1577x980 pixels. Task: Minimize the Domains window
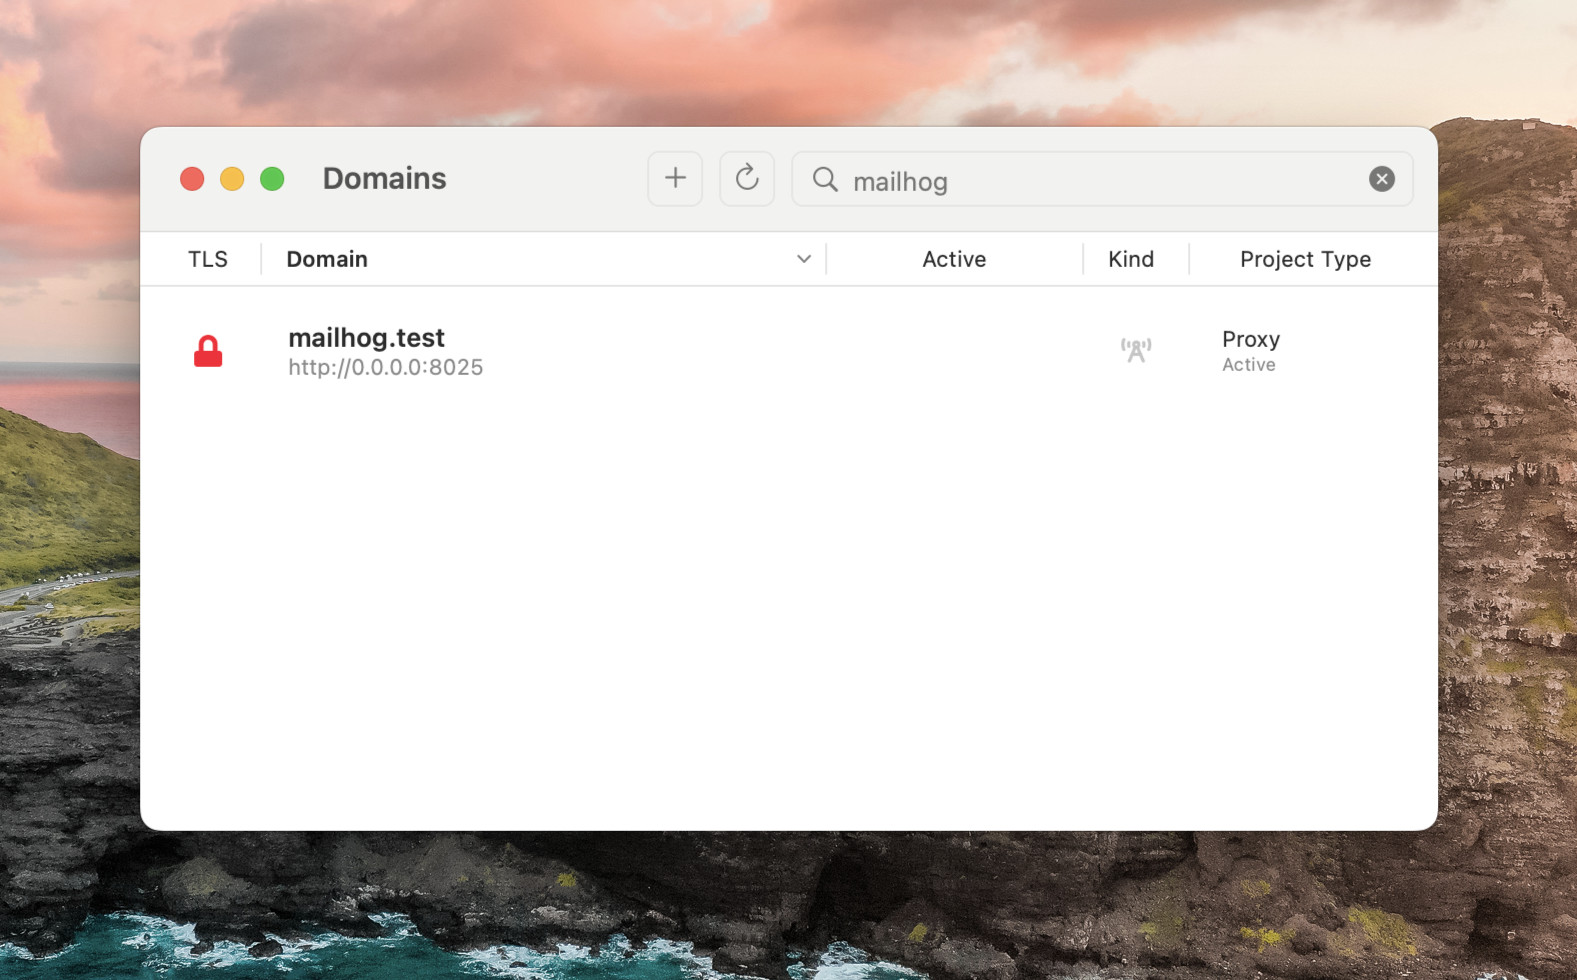[x=232, y=179]
